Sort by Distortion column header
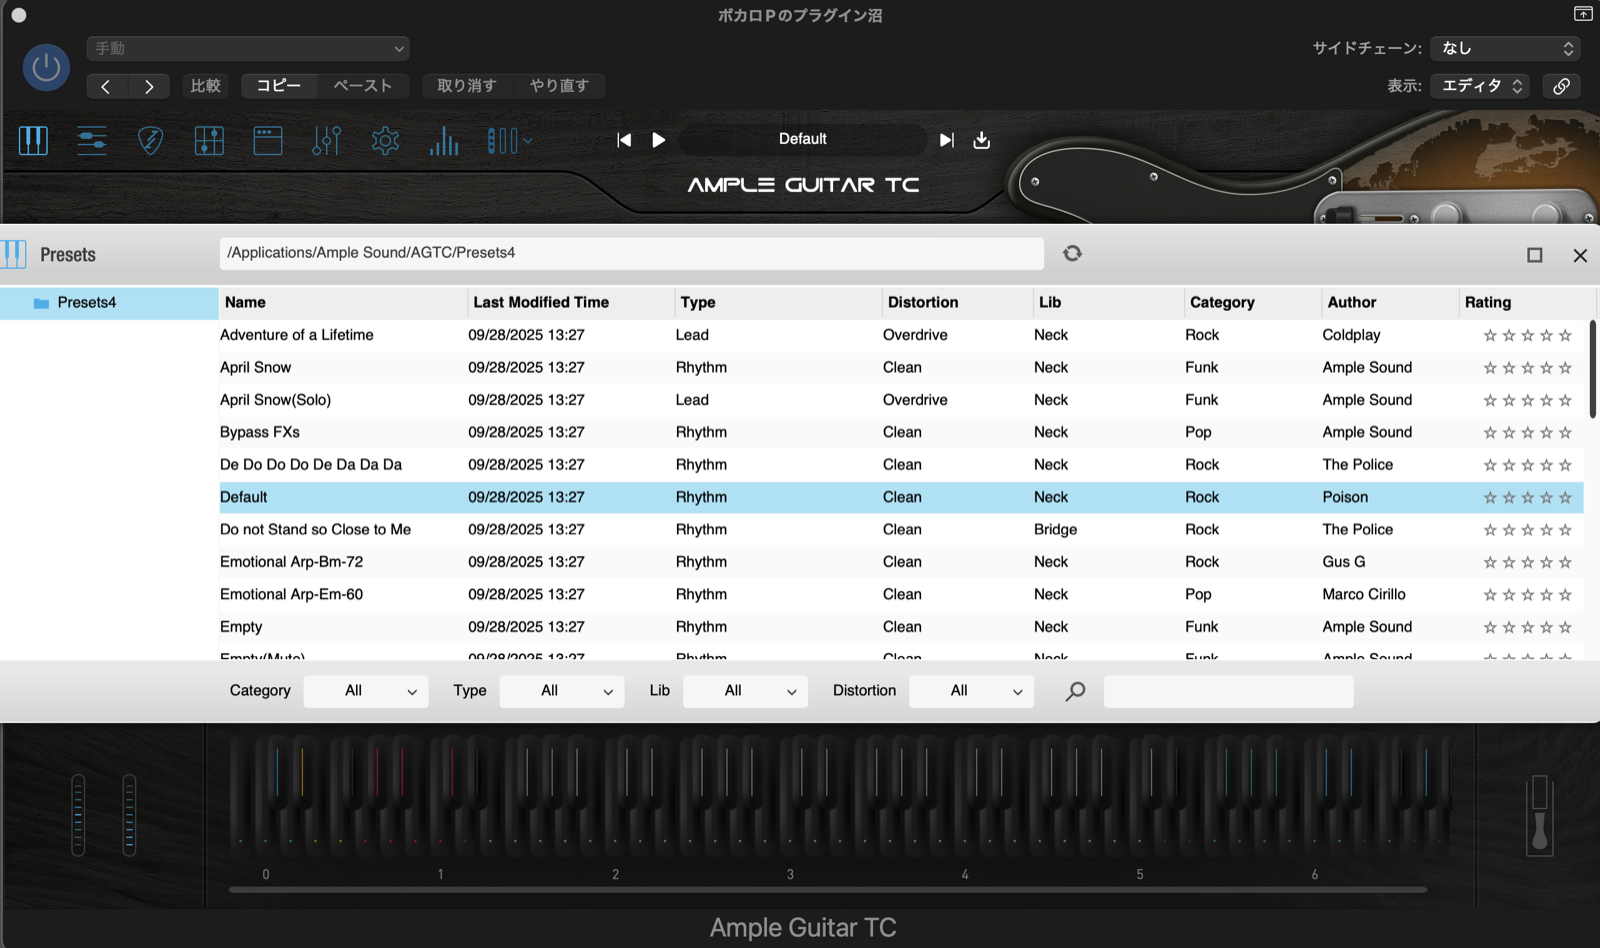1600x948 pixels. pos(957,302)
